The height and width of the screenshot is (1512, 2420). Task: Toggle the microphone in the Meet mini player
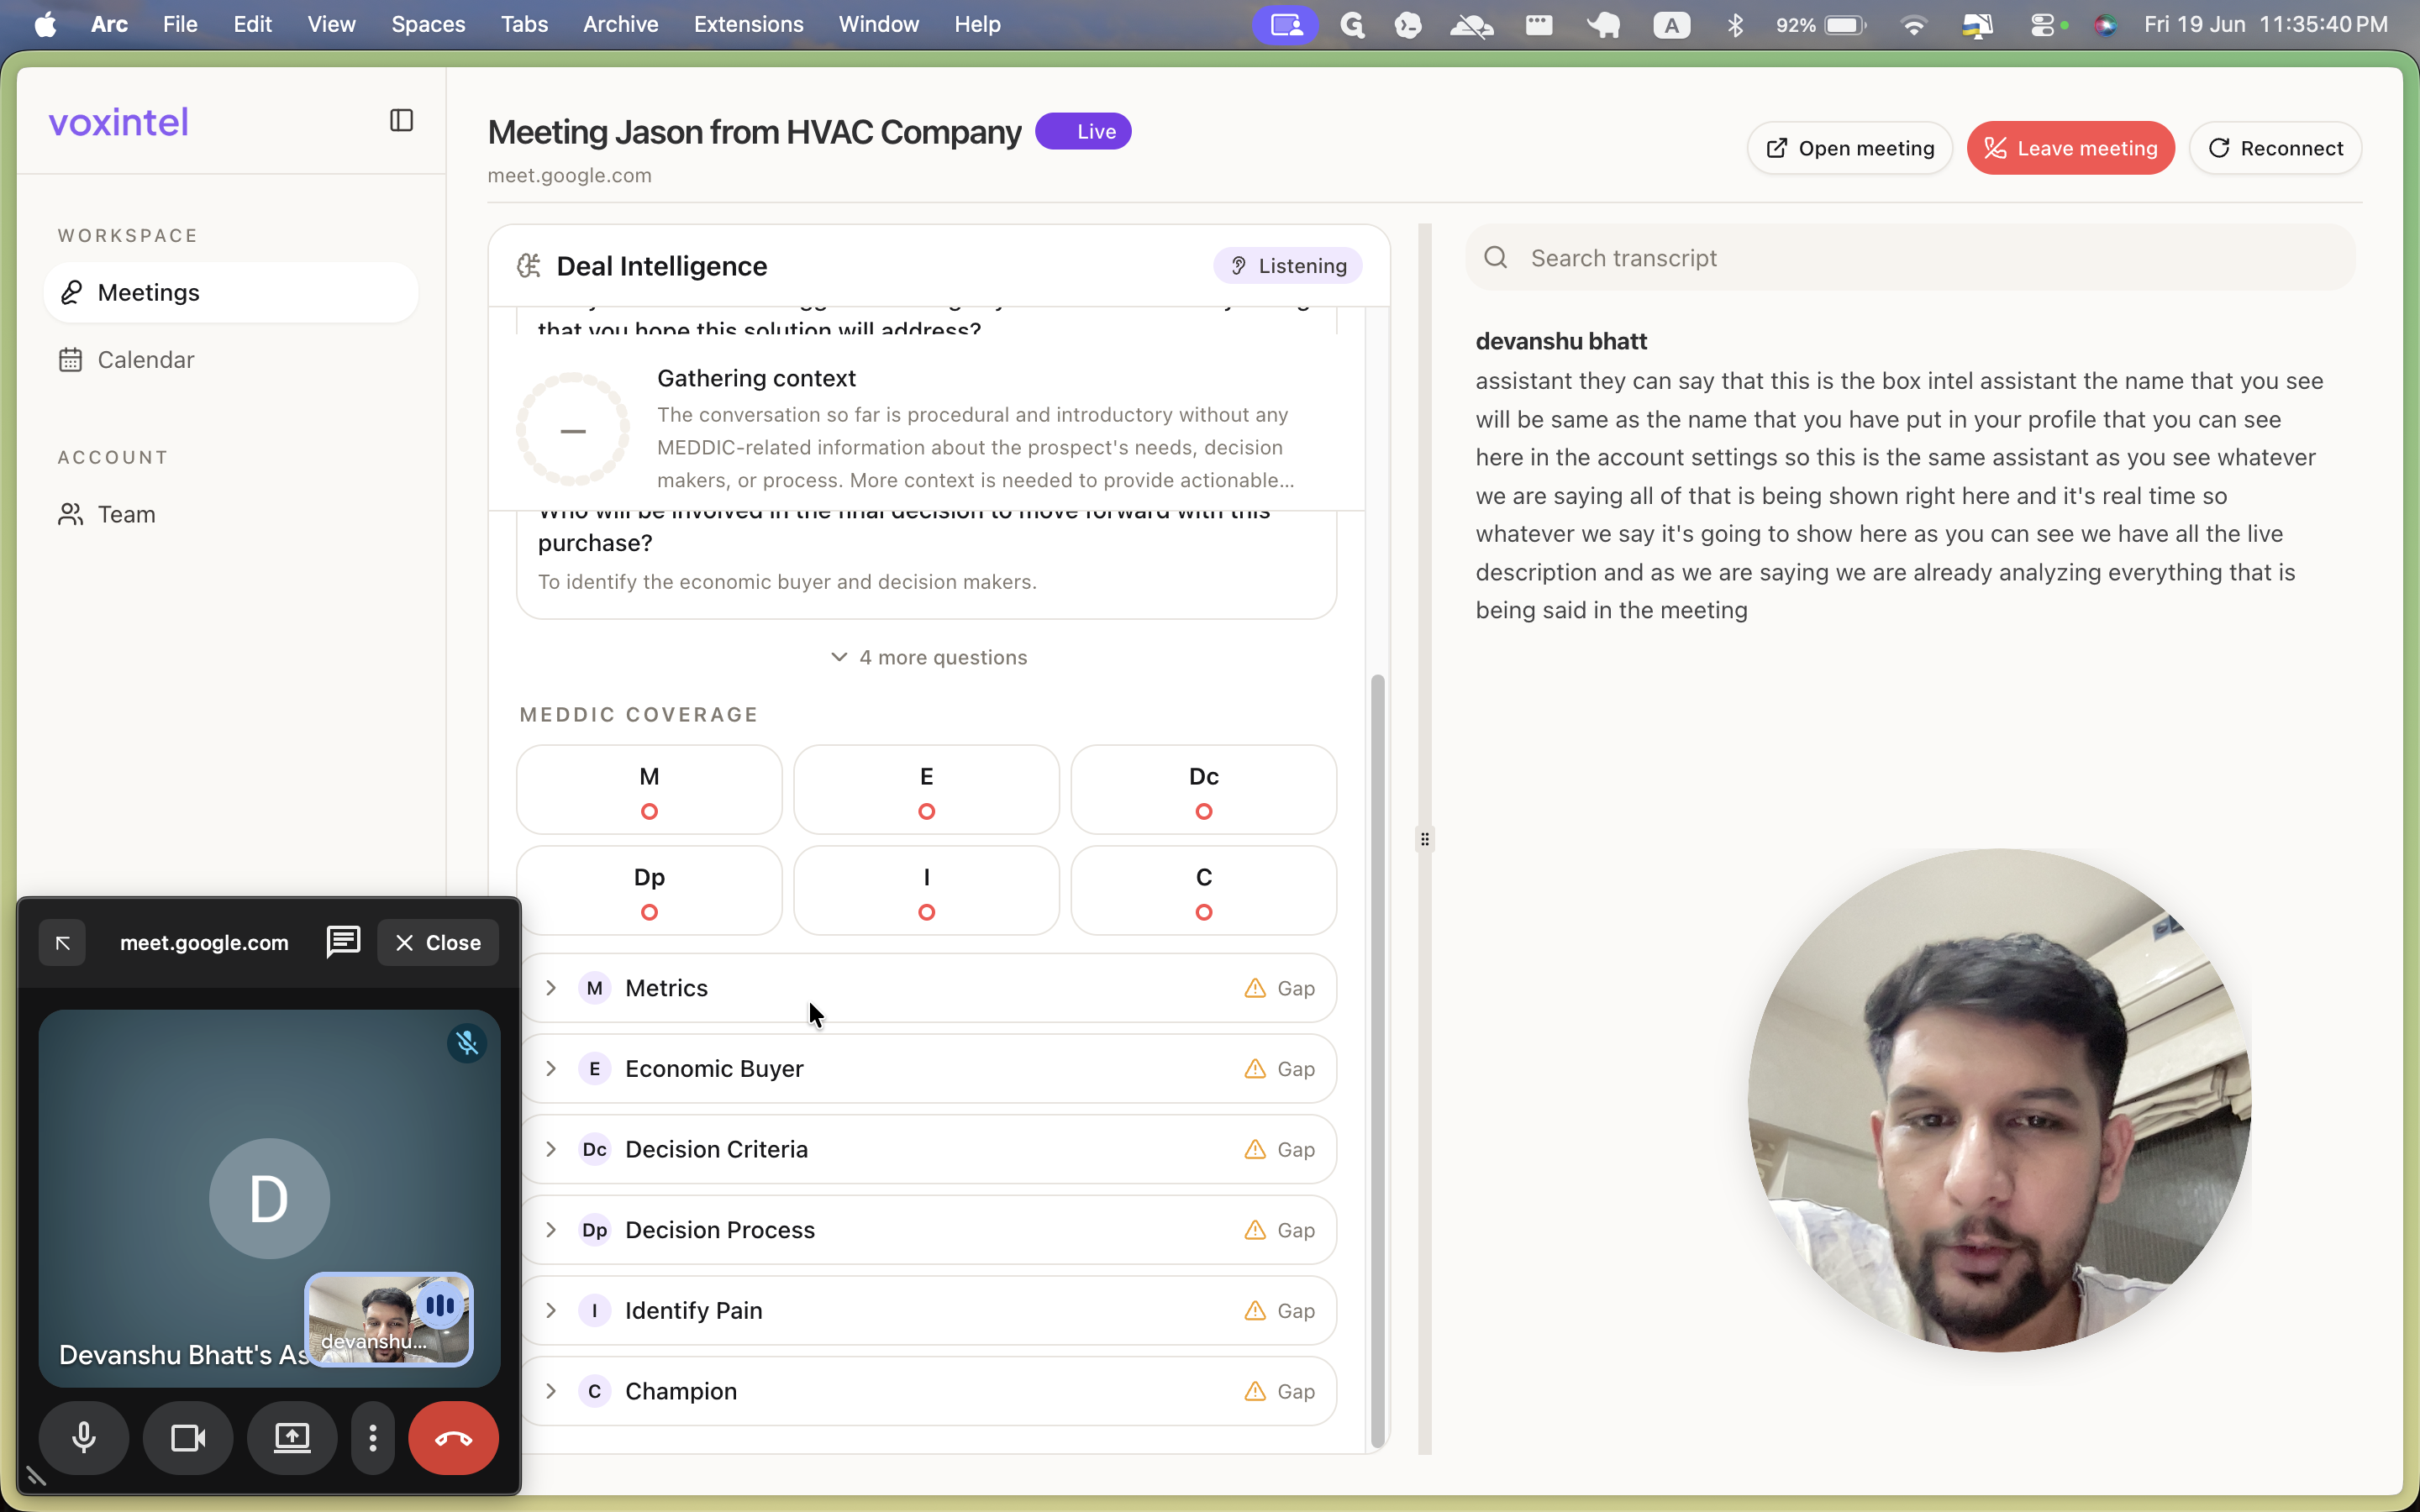point(84,1438)
